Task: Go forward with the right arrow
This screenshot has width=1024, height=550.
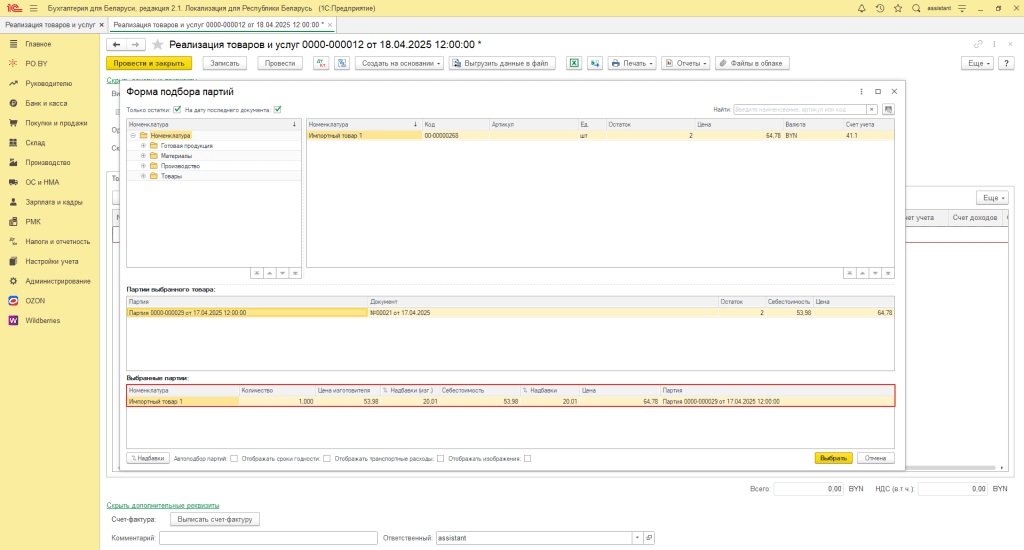Action: click(x=135, y=44)
